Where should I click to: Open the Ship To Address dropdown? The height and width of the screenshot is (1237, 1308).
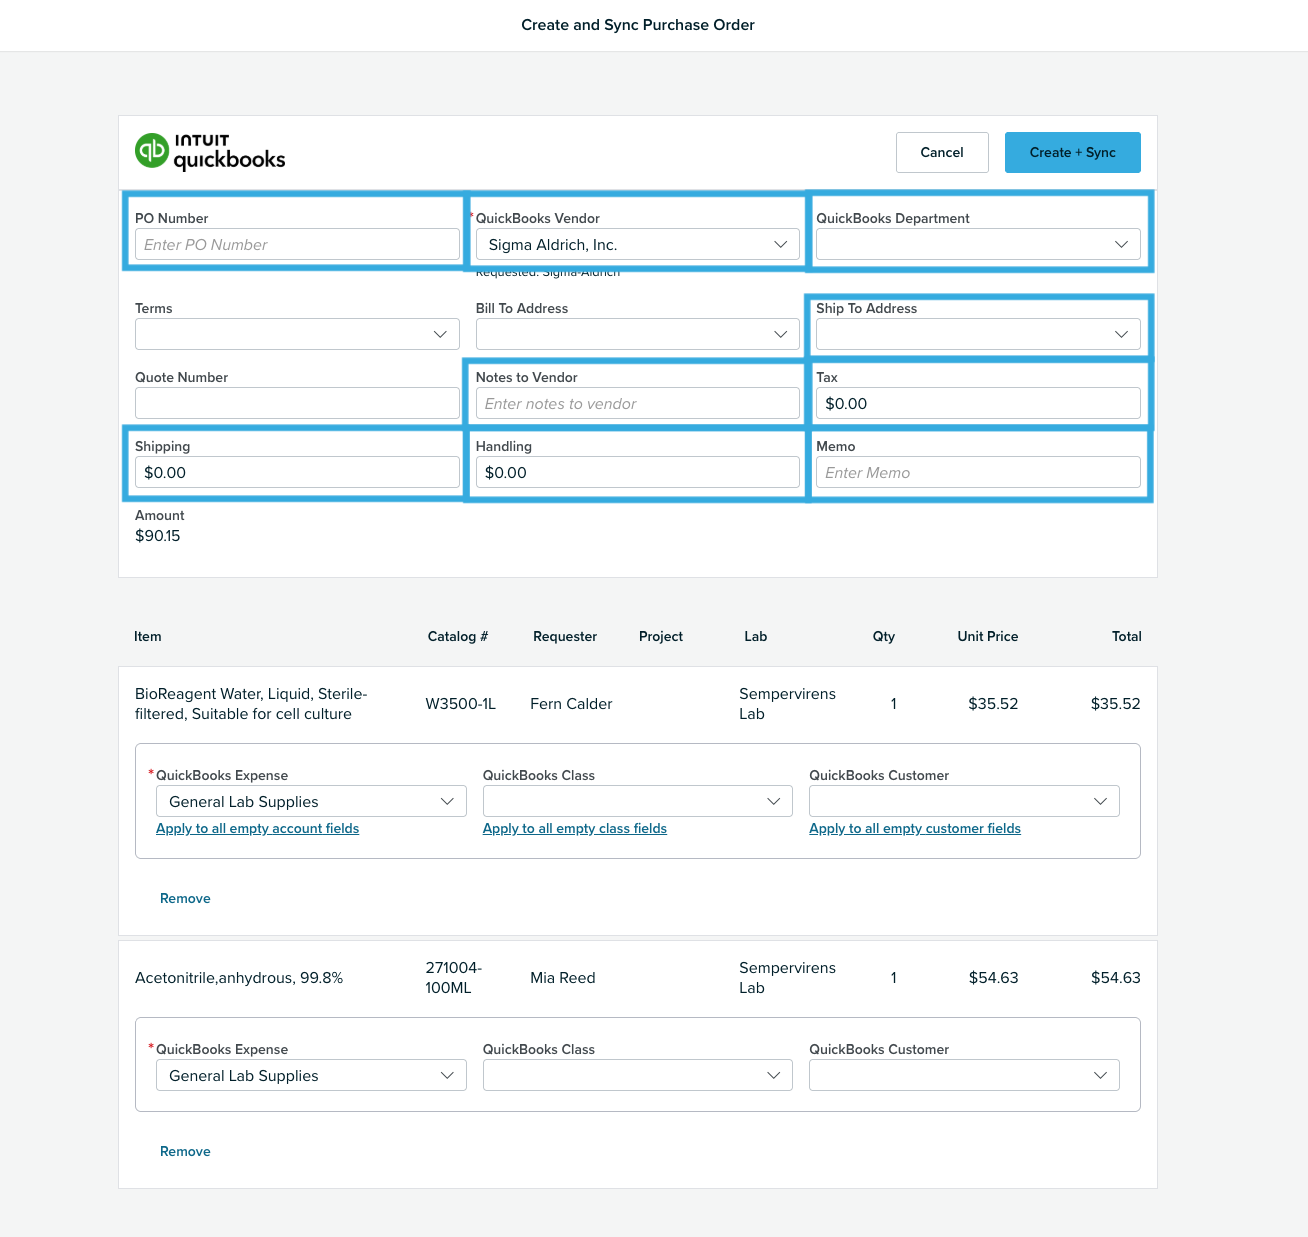point(978,334)
